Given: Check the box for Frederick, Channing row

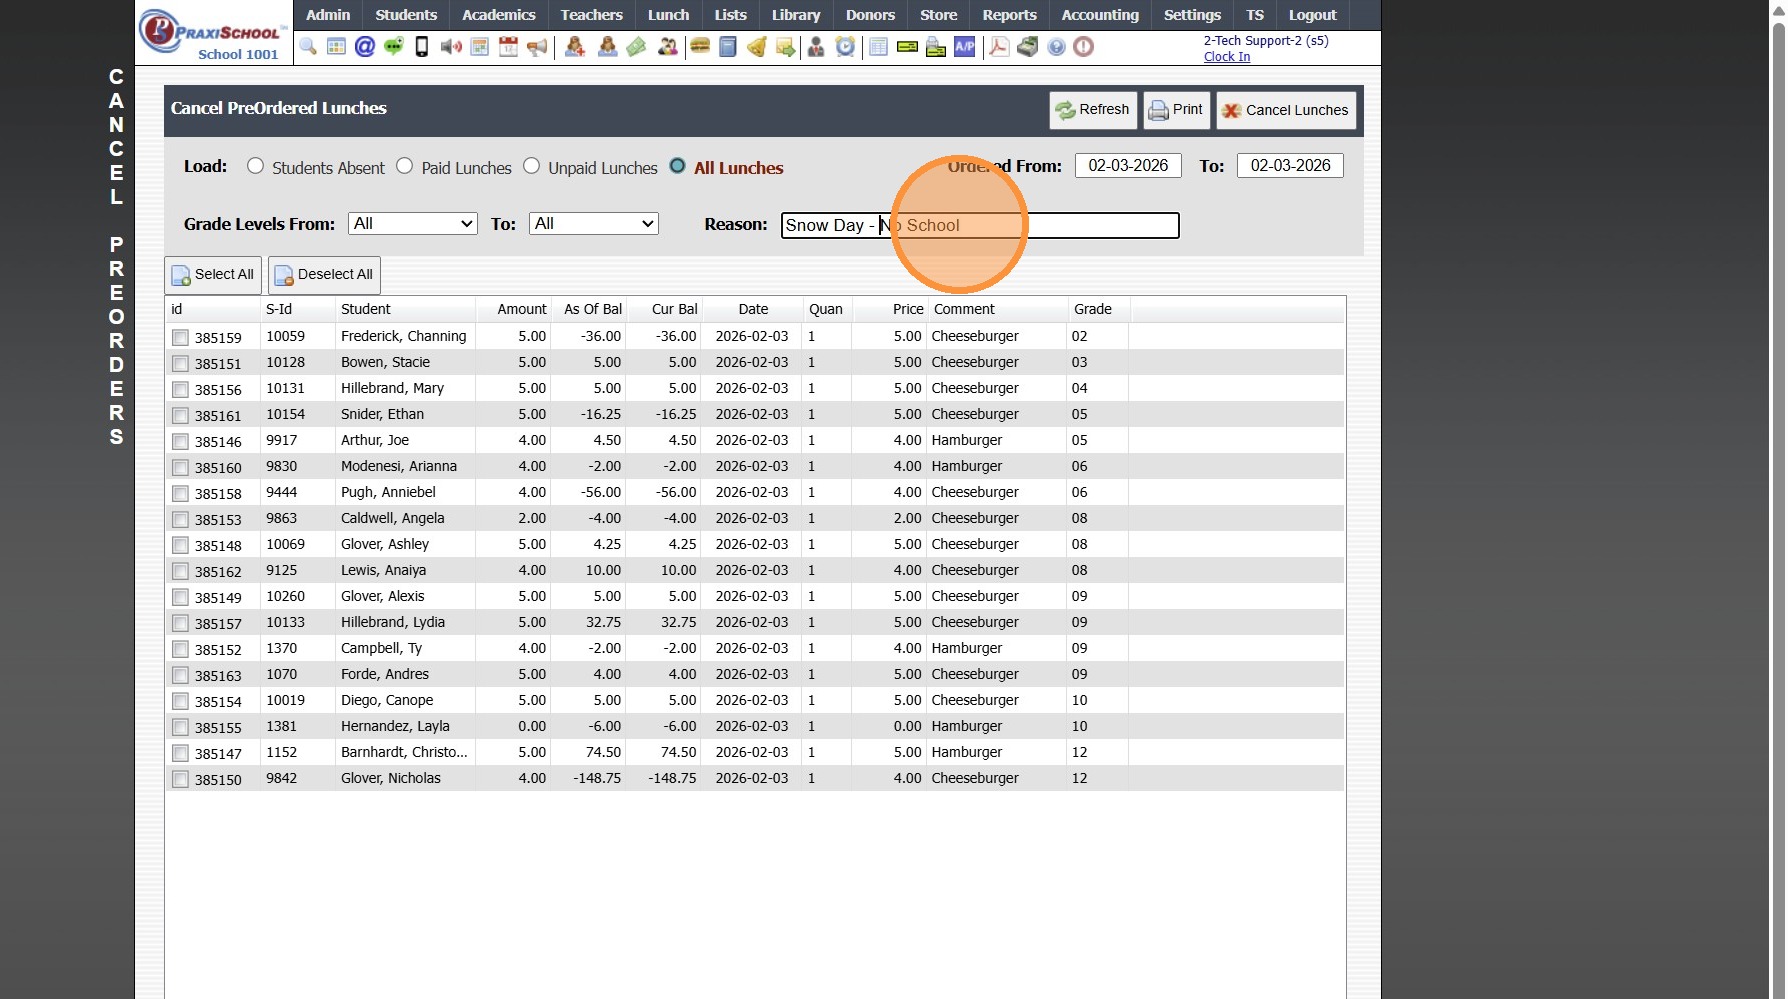Looking at the screenshot, I should [180, 338].
